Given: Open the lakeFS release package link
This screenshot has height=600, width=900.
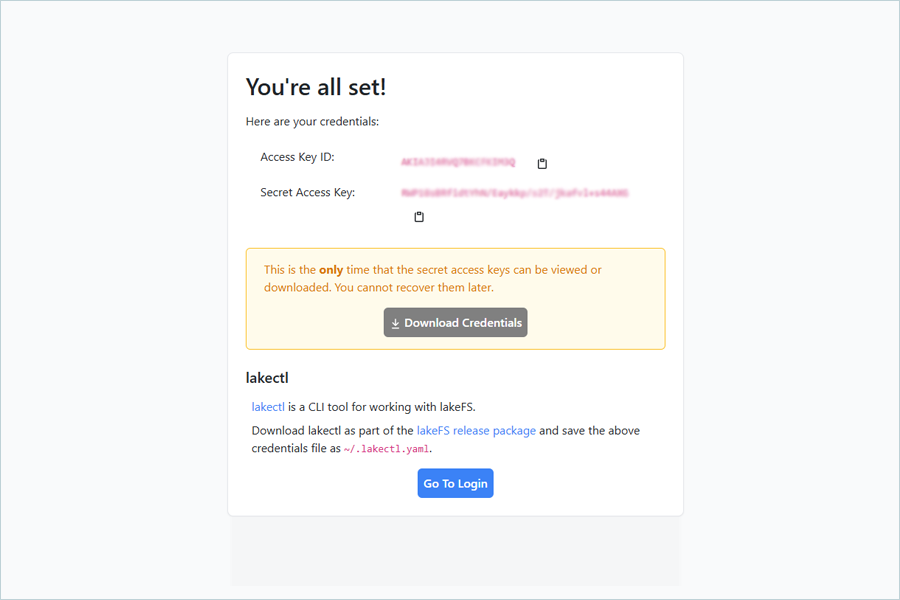Looking at the screenshot, I should pos(476,430).
